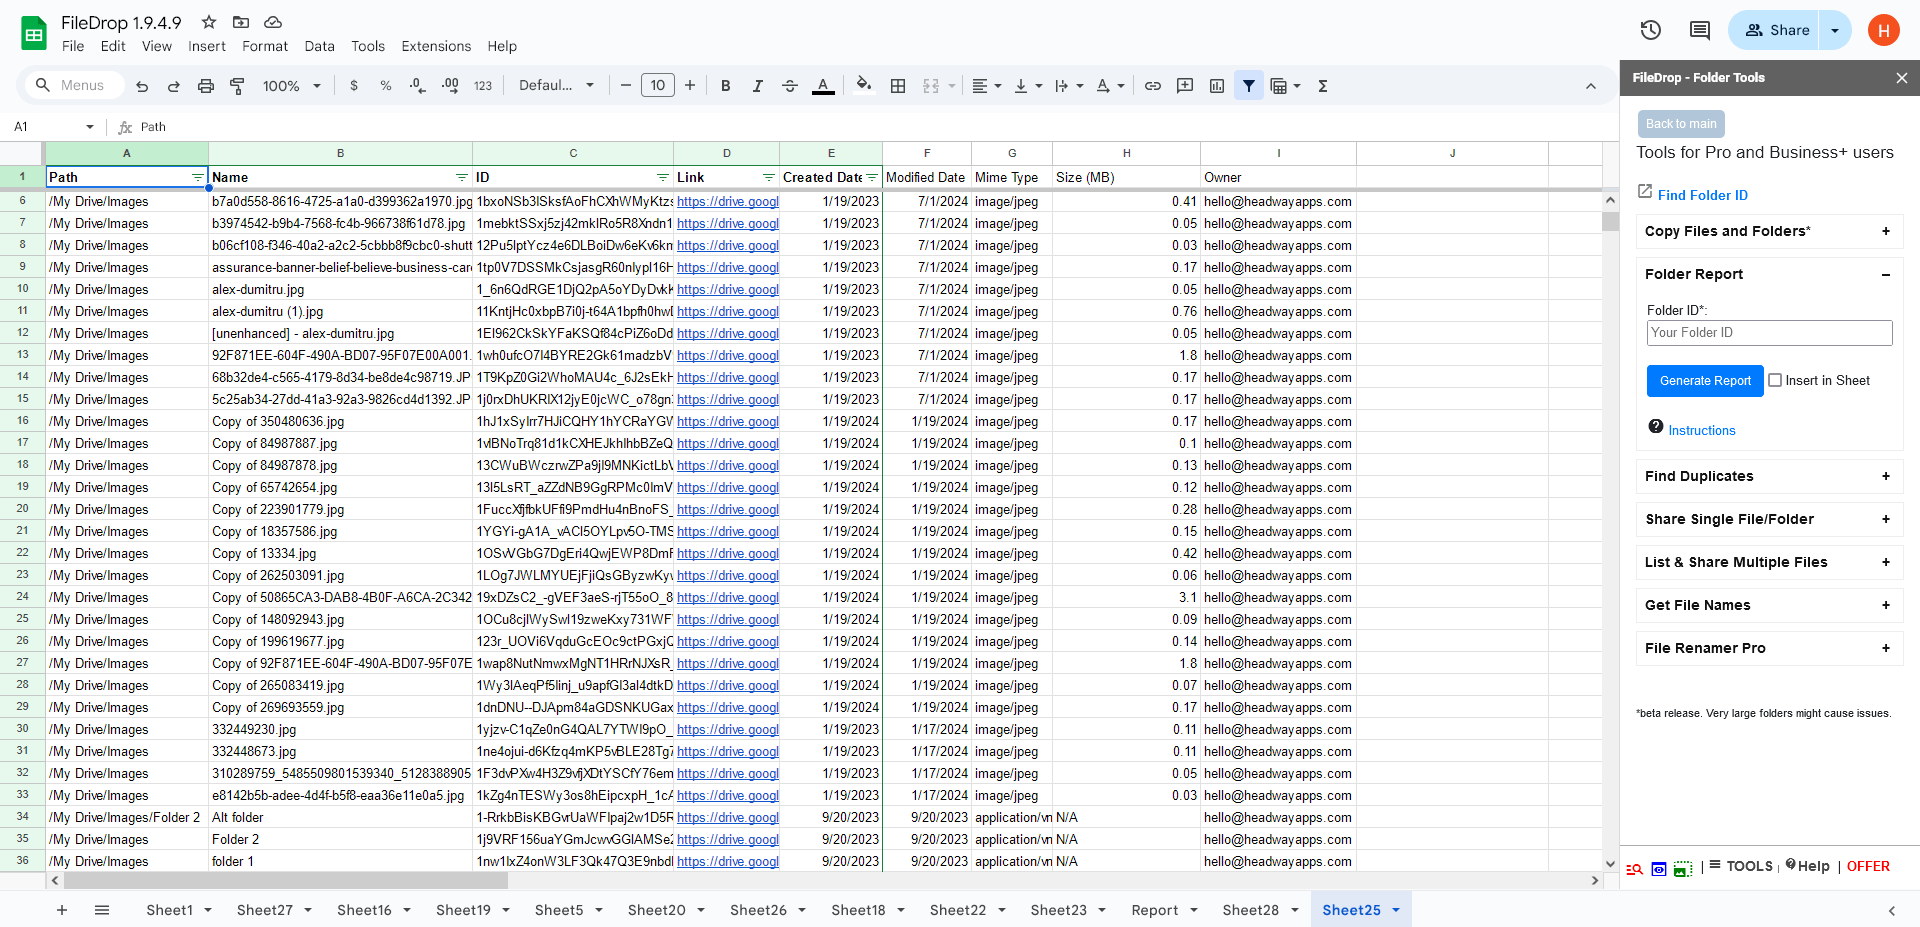Open the filter toggle on ID column
Screen dimensions: 1920x927
[663, 177]
